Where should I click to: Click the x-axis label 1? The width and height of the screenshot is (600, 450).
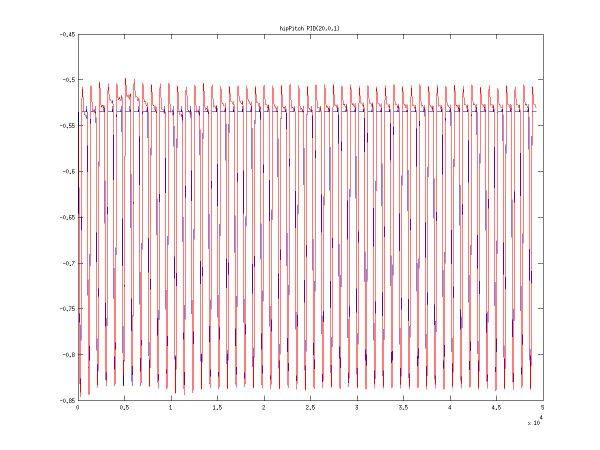(x=171, y=408)
